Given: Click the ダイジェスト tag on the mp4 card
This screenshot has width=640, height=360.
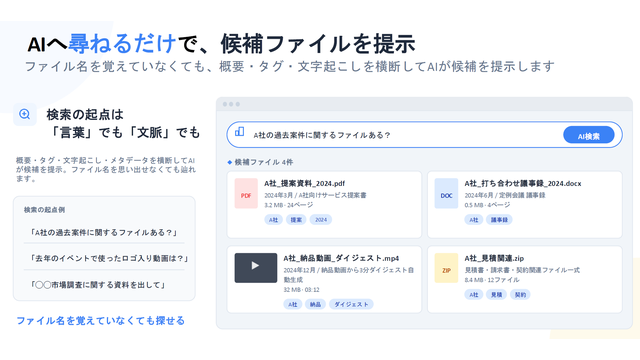Looking at the screenshot, I should click(351, 304).
